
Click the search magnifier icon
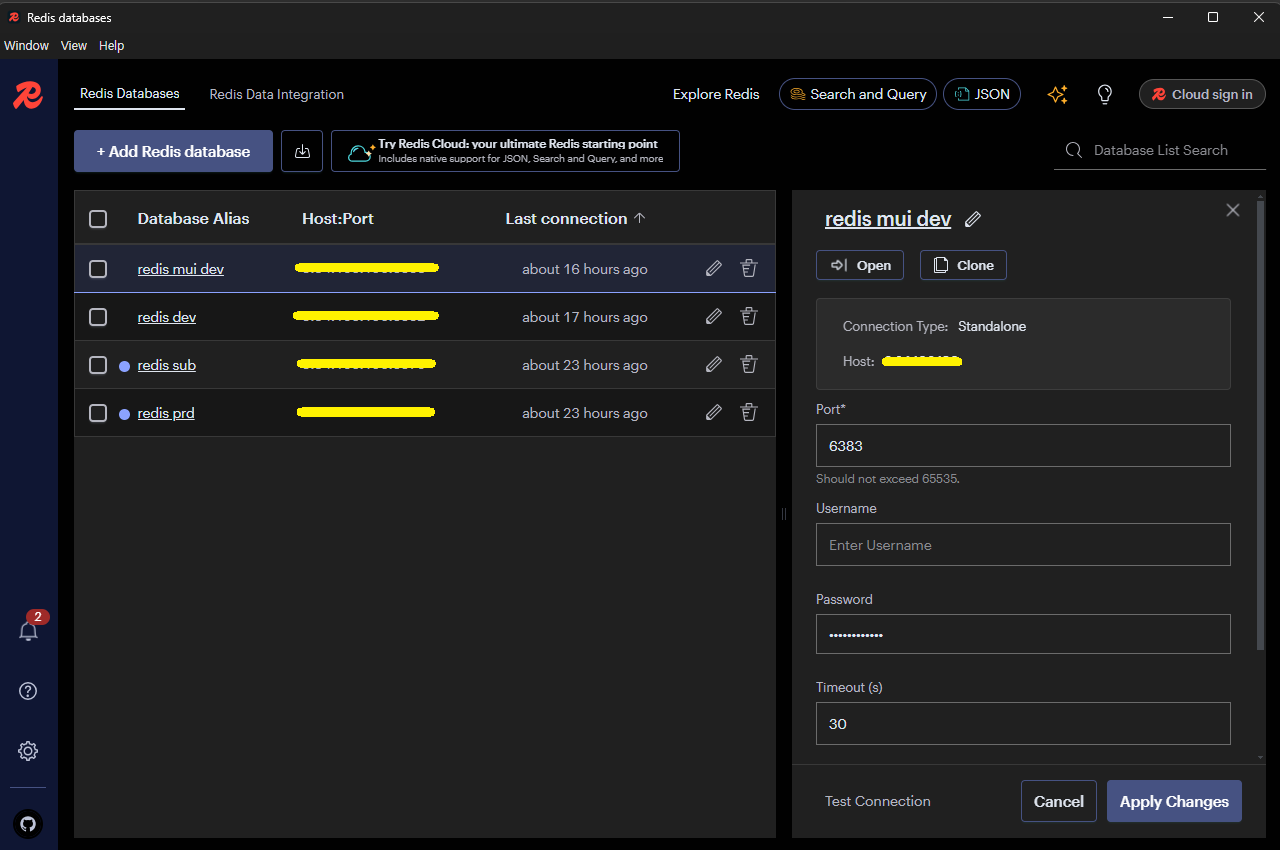(1074, 150)
